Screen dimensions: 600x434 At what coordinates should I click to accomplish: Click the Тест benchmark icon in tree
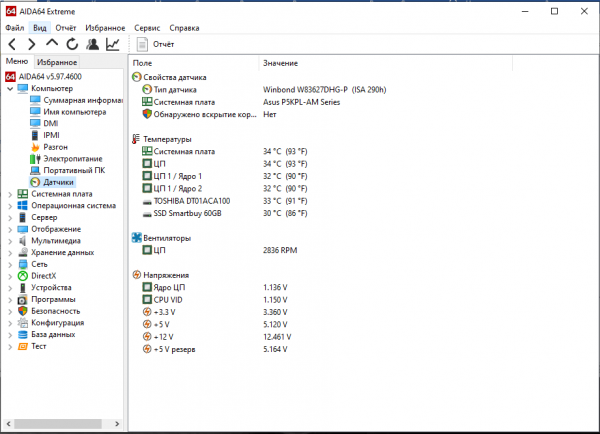point(23,346)
